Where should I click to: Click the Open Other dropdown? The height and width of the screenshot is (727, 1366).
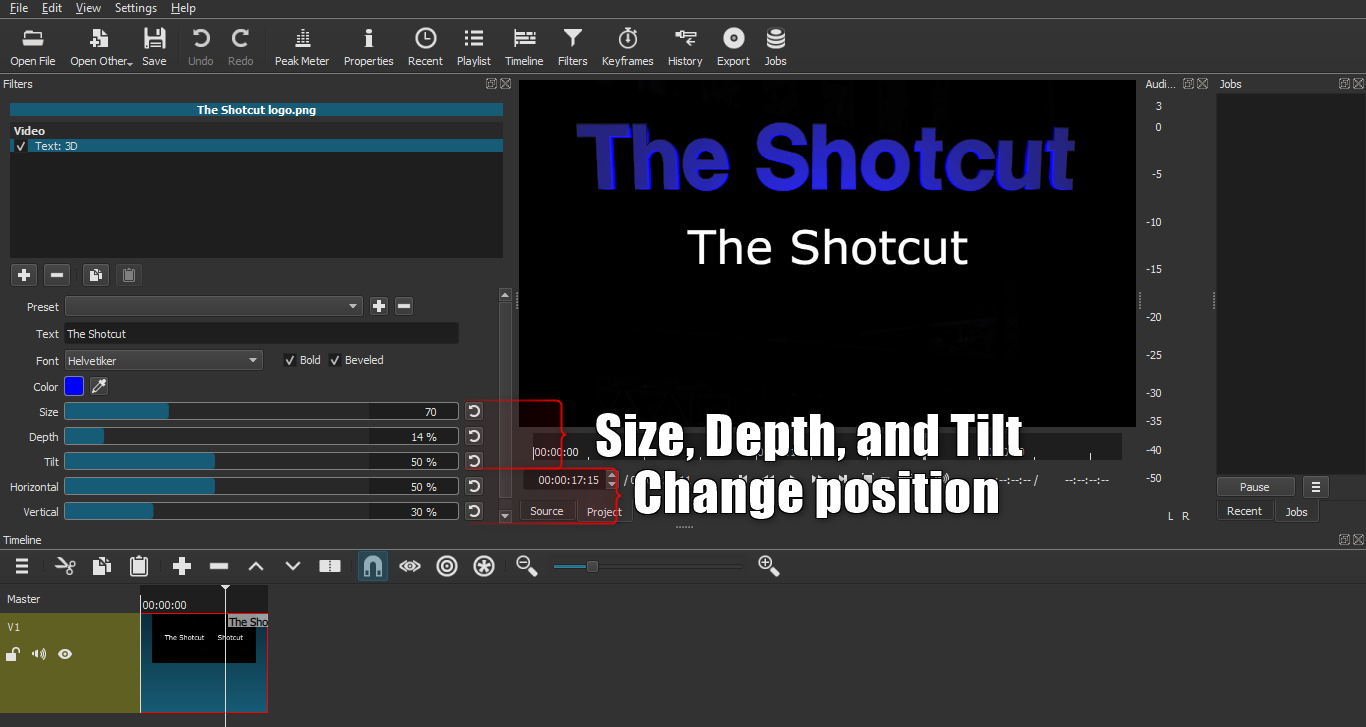coord(99,47)
